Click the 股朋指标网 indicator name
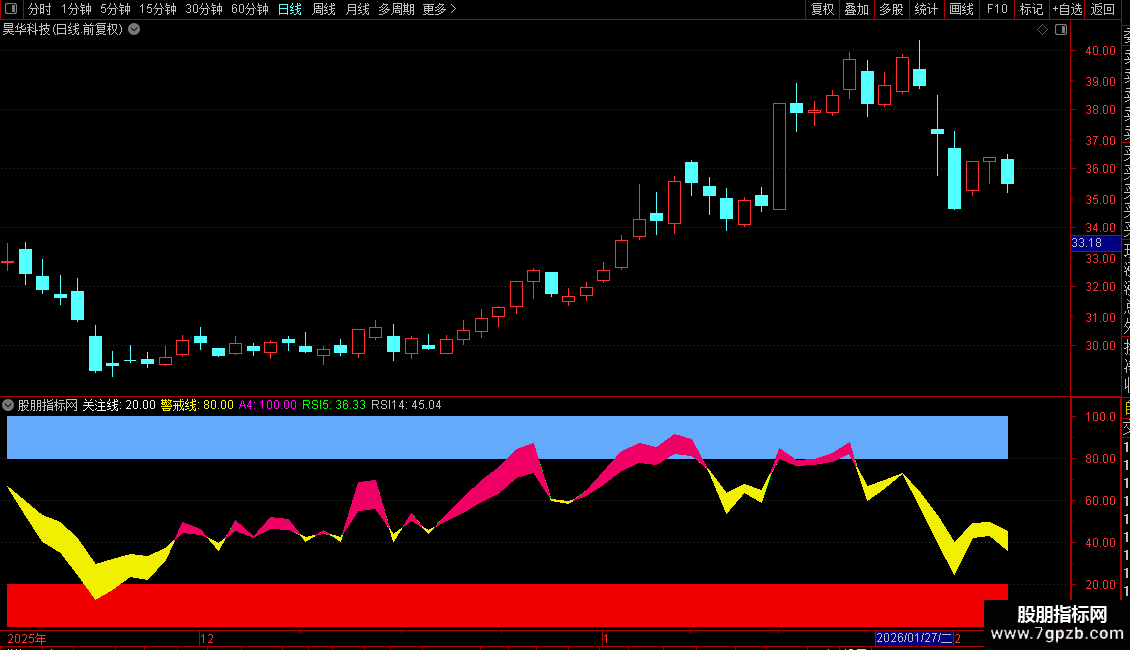Viewport: 1130px width, 650px height. click(48, 405)
